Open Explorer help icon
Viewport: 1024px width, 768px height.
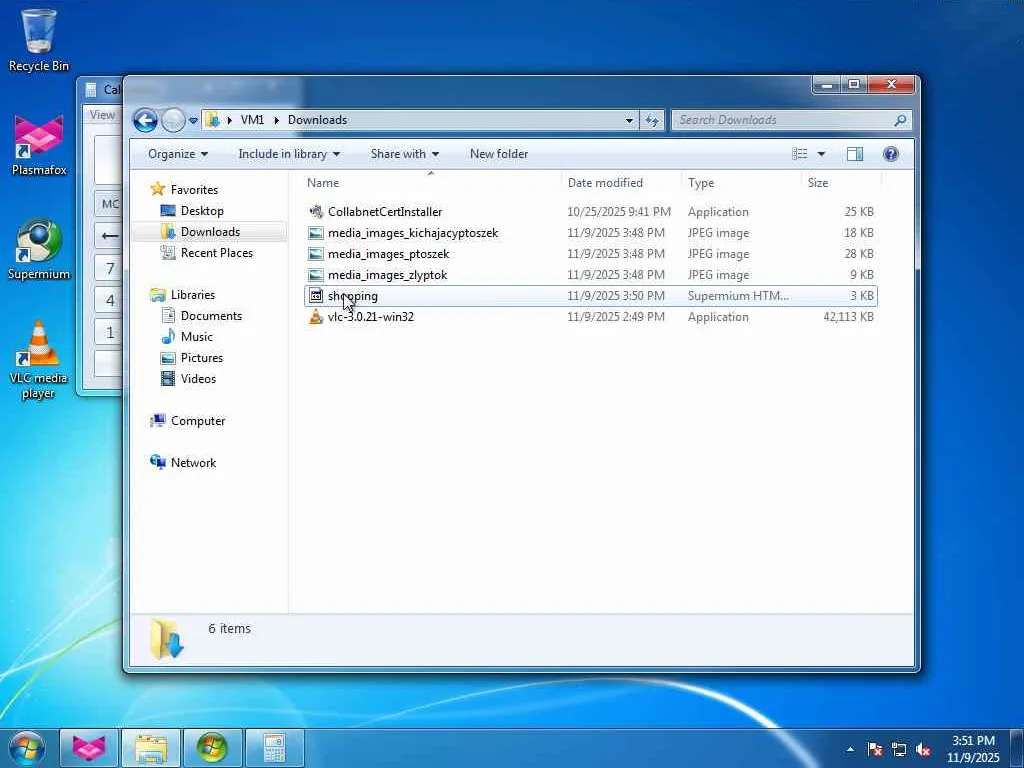891,154
